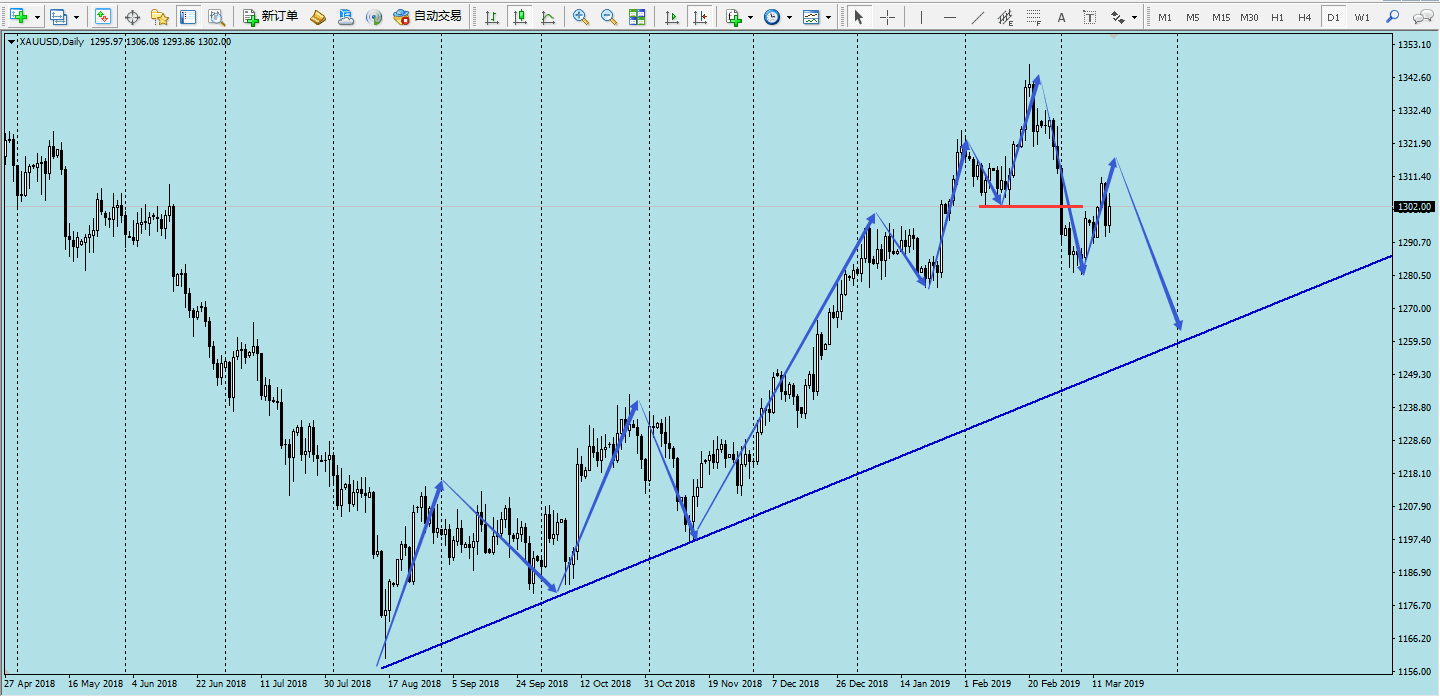This screenshot has width=1440, height=696.
Task: Switch to Line Chart display
Action: click(547, 17)
